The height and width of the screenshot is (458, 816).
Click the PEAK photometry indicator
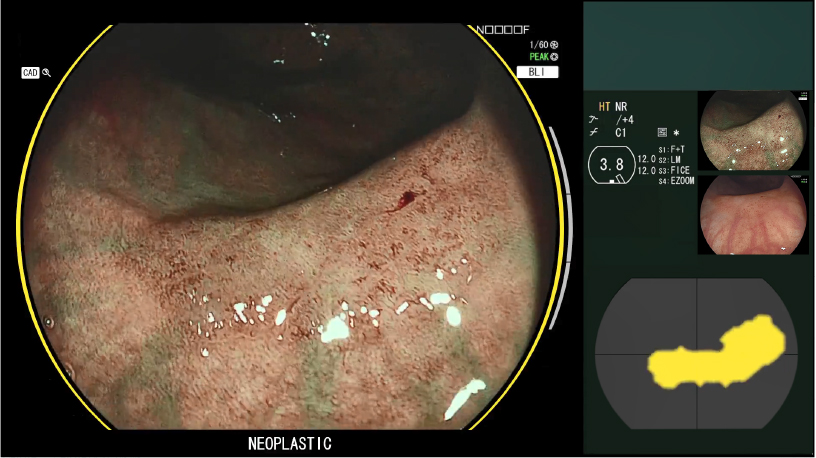point(539,57)
